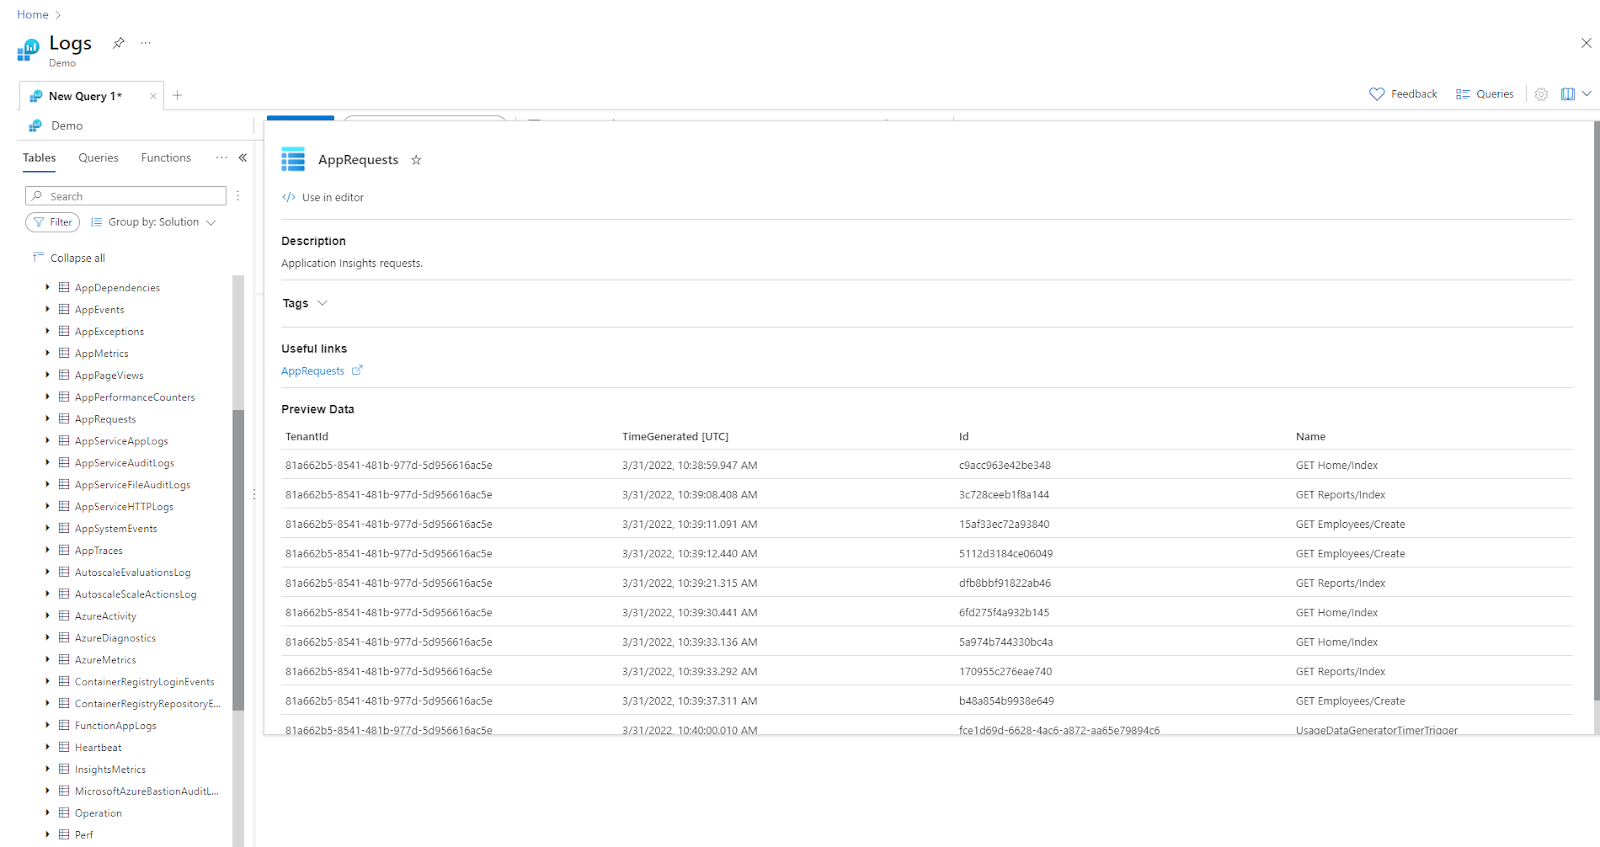Expand the dropdown next to book icon
This screenshot has width=1600, height=847.
pos(1587,94)
